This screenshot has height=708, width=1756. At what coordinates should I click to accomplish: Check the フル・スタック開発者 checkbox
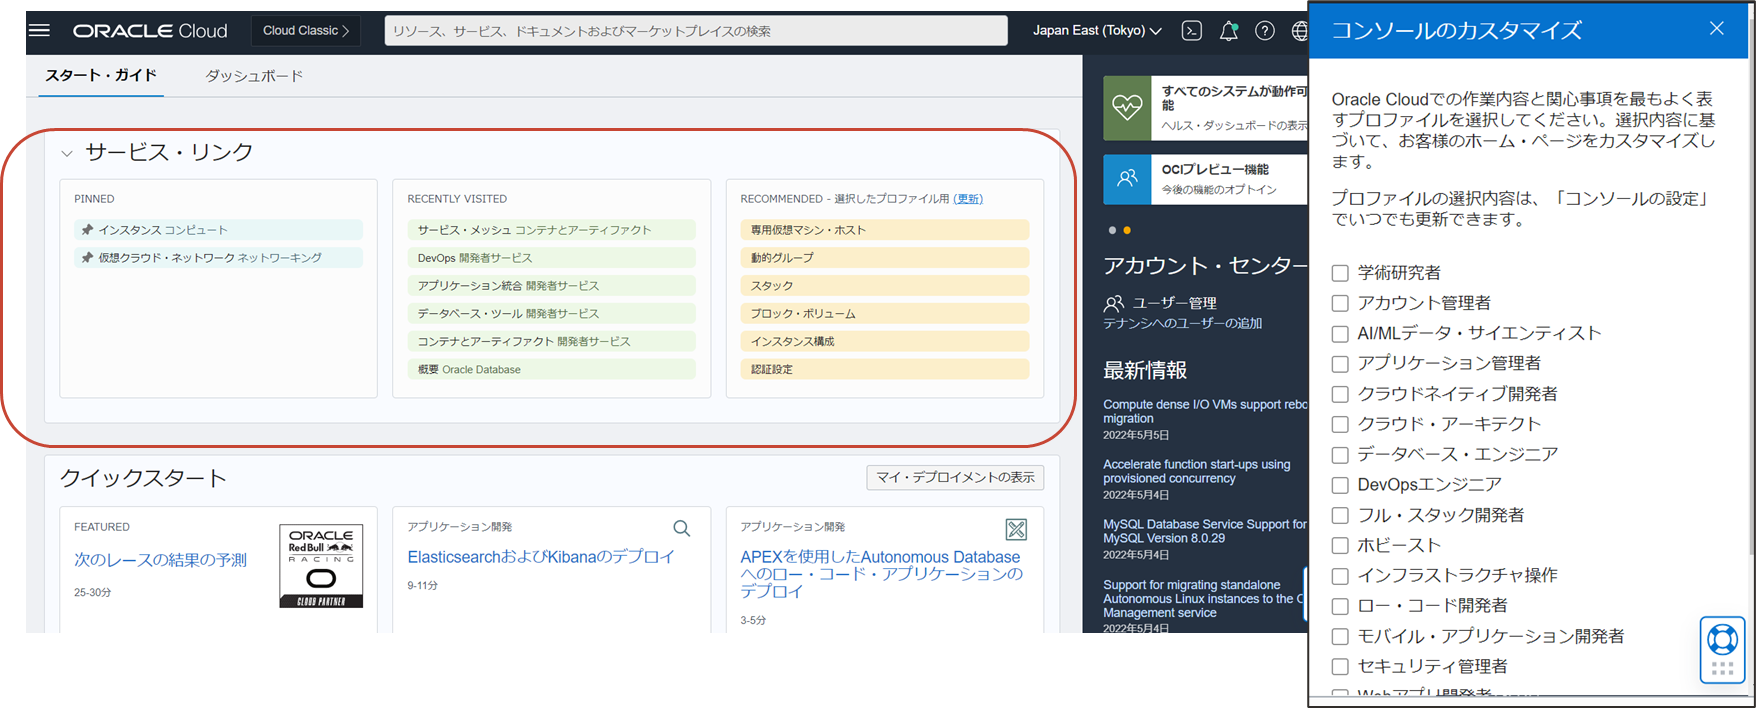[x=1340, y=516]
